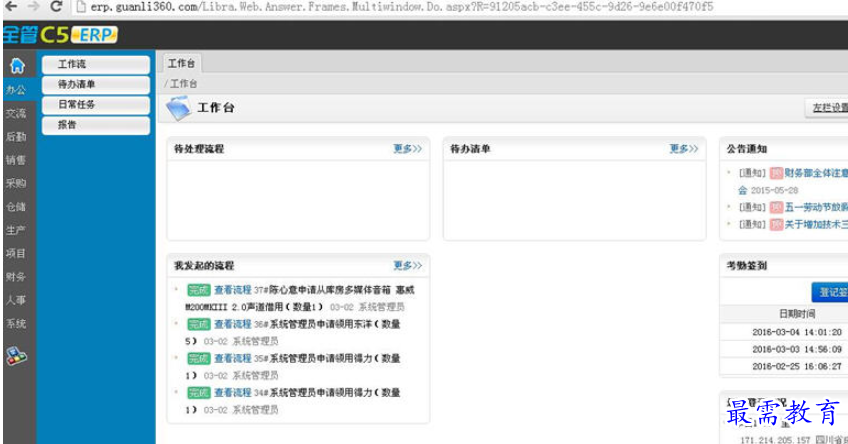Open the colorful blocks icon in the sidebar
The width and height of the screenshot is (848, 444).
pyautogui.click(x=17, y=356)
